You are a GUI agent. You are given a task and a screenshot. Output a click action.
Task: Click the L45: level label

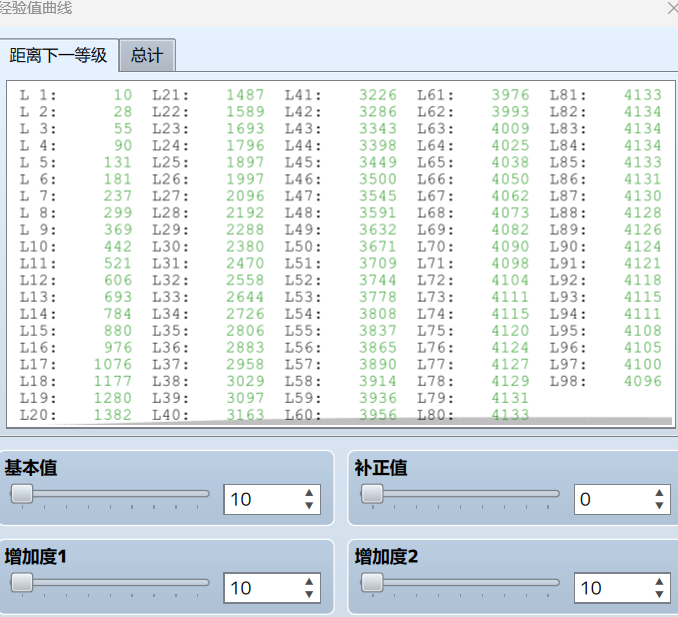click(x=303, y=162)
